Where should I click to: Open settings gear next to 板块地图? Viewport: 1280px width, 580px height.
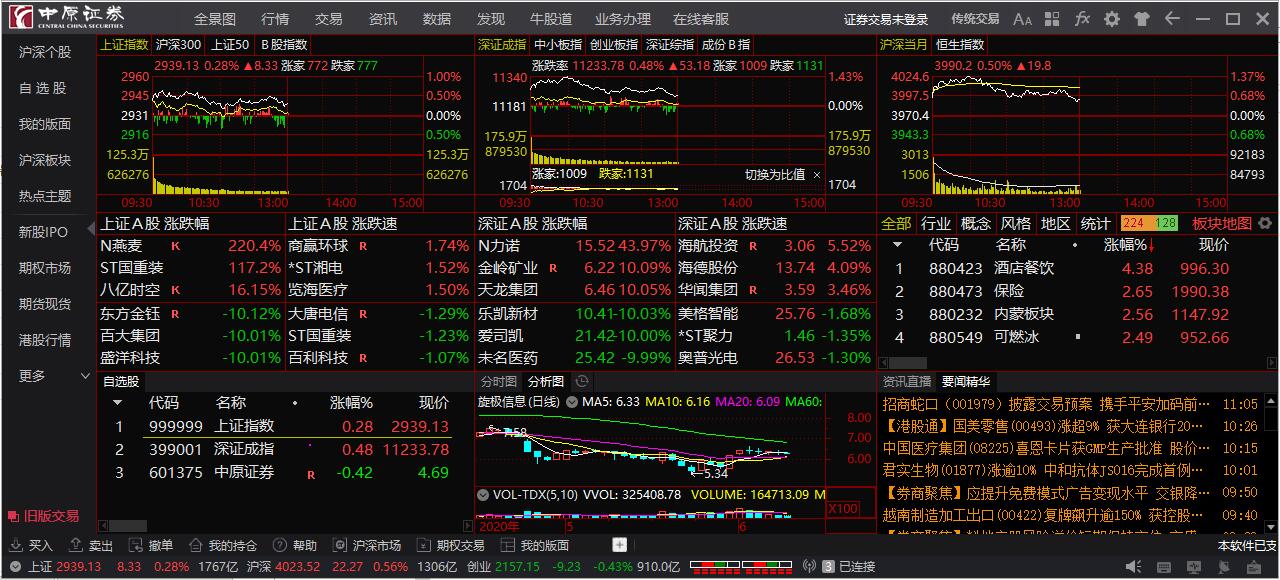(1265, 223)
